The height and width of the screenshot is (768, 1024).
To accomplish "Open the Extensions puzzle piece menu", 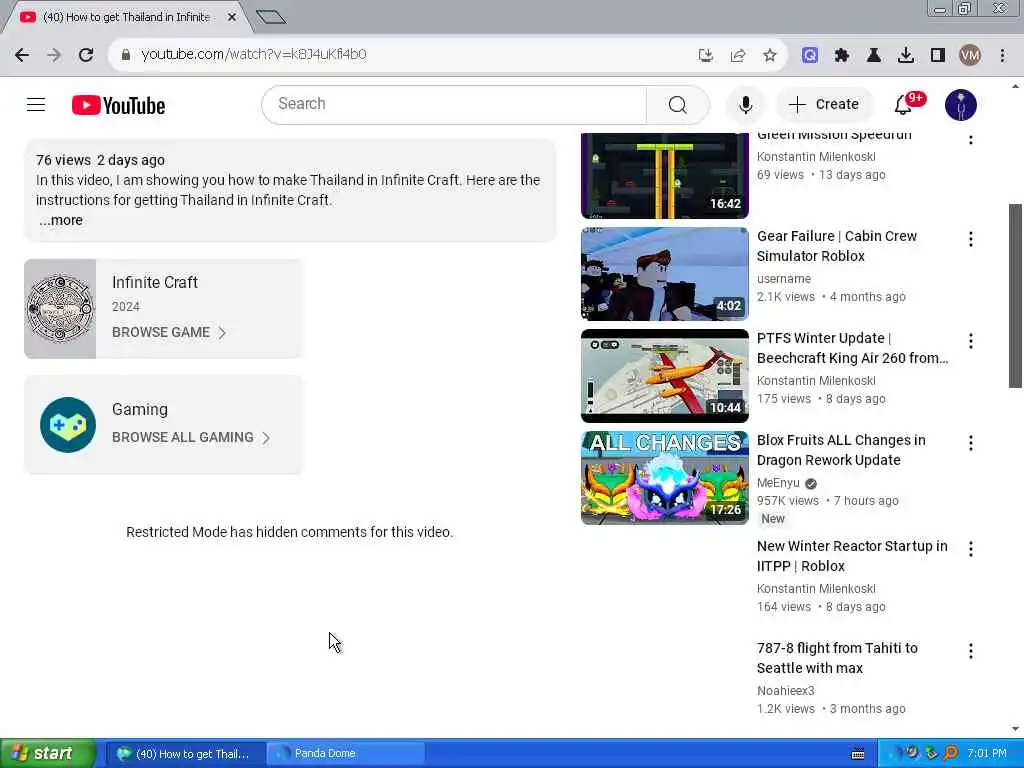I will (842, 55).
